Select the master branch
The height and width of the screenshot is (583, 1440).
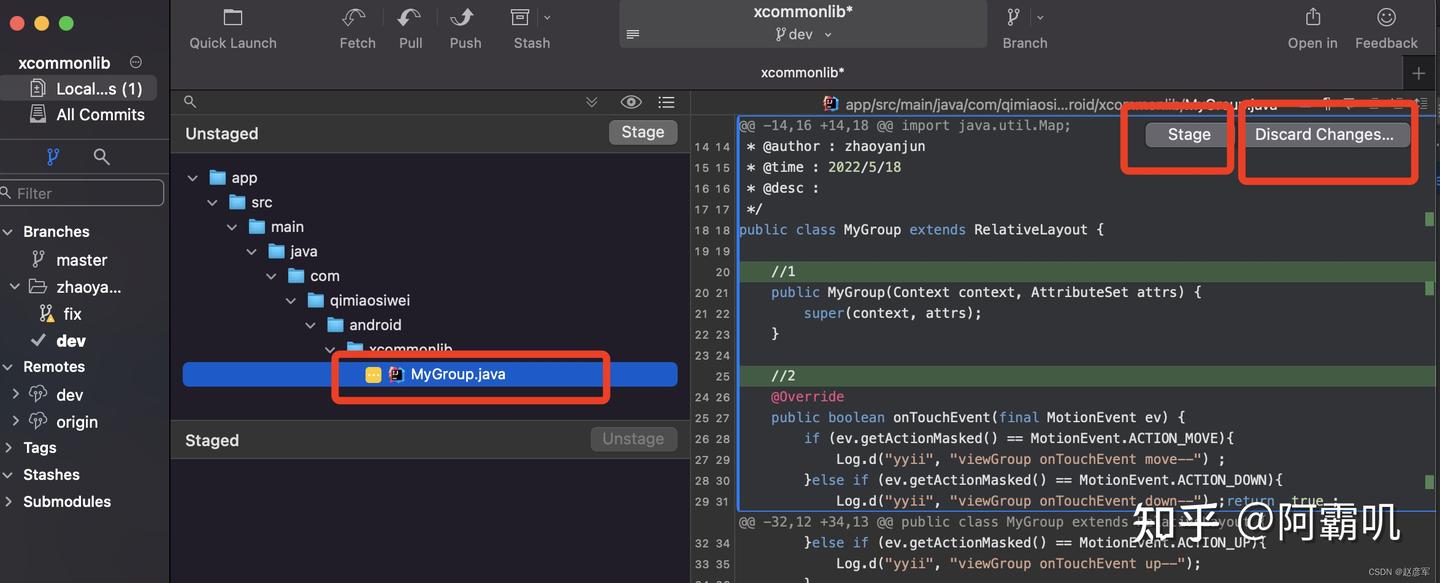(x=82, y=260)
